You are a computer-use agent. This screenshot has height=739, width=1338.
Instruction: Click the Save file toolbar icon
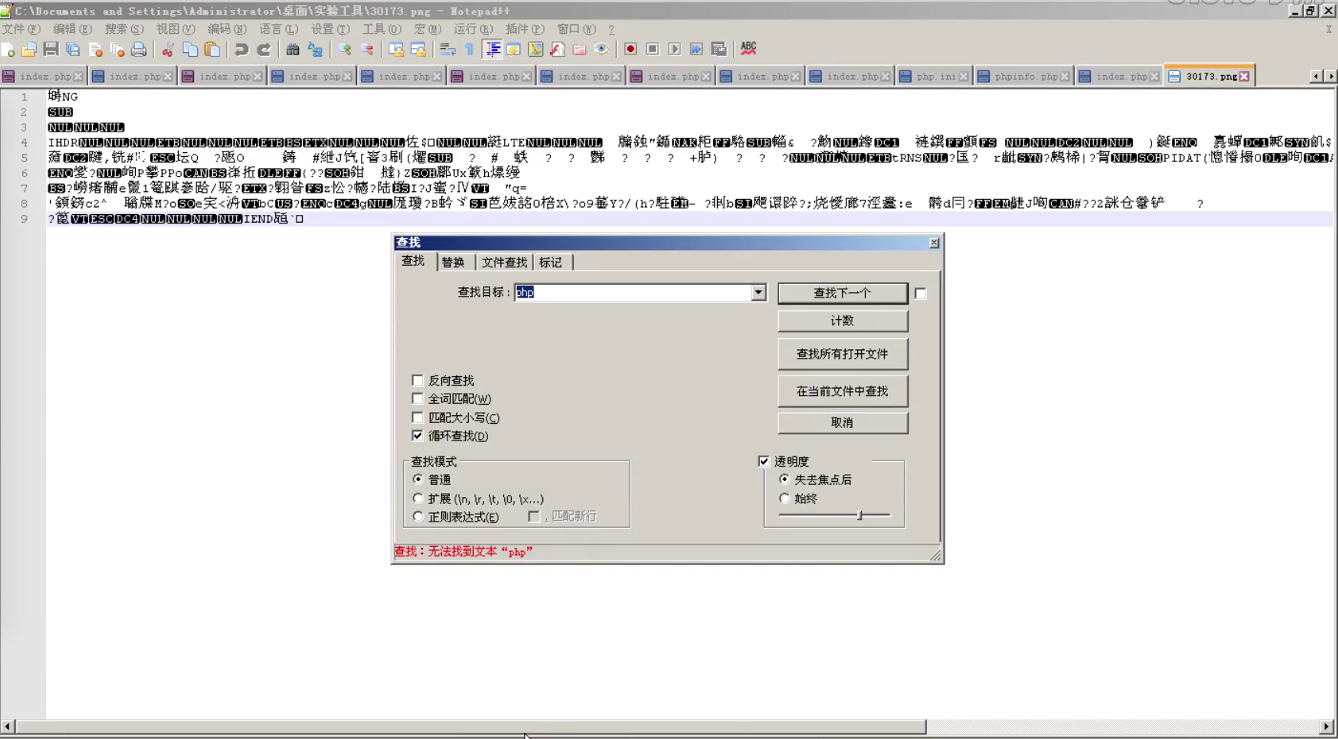pos(51,49)
